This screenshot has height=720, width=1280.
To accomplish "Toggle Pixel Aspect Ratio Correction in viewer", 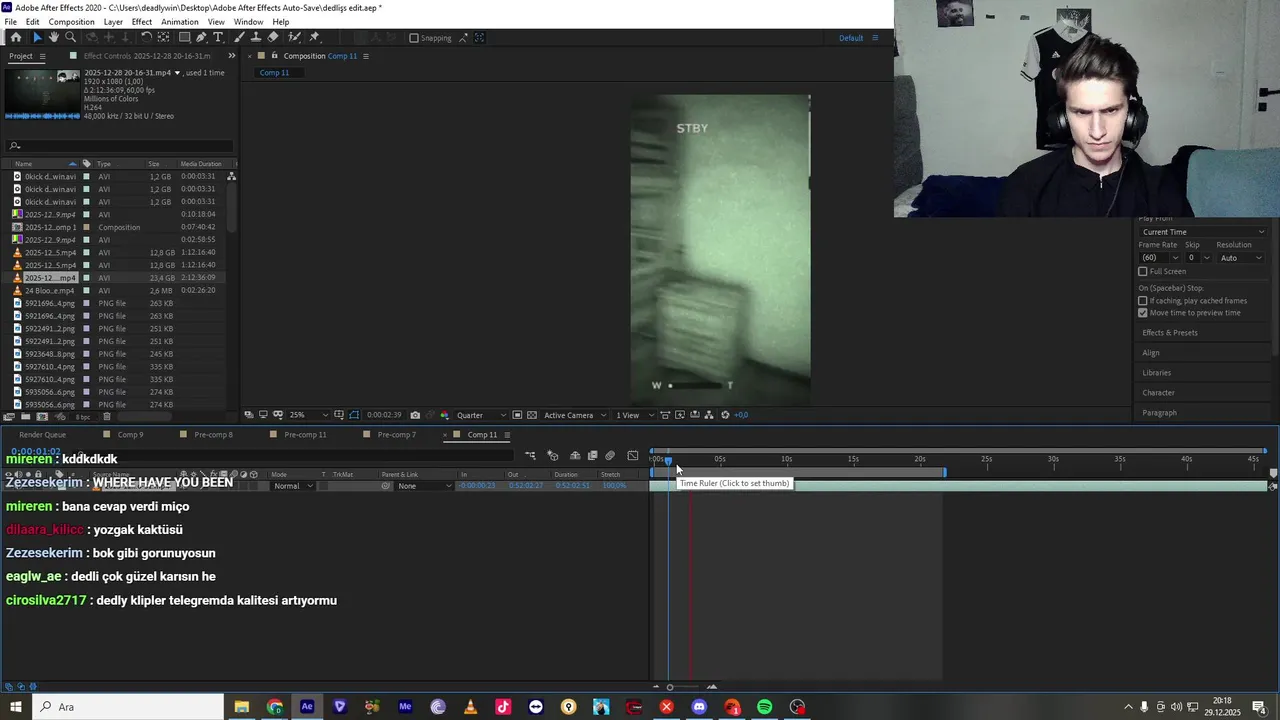I will pyautogui.click(x=665, y=415).
